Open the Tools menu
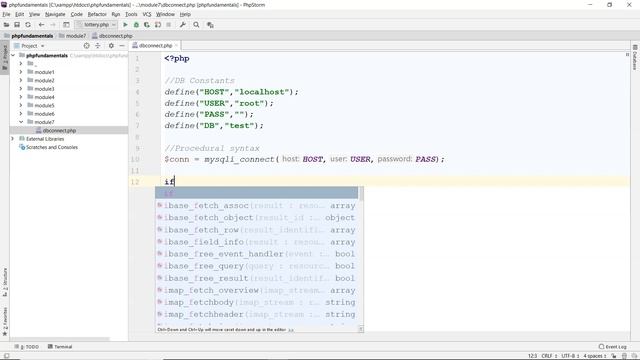The height and width of the screenshot is (360, 640). click(x=131, y=14)
